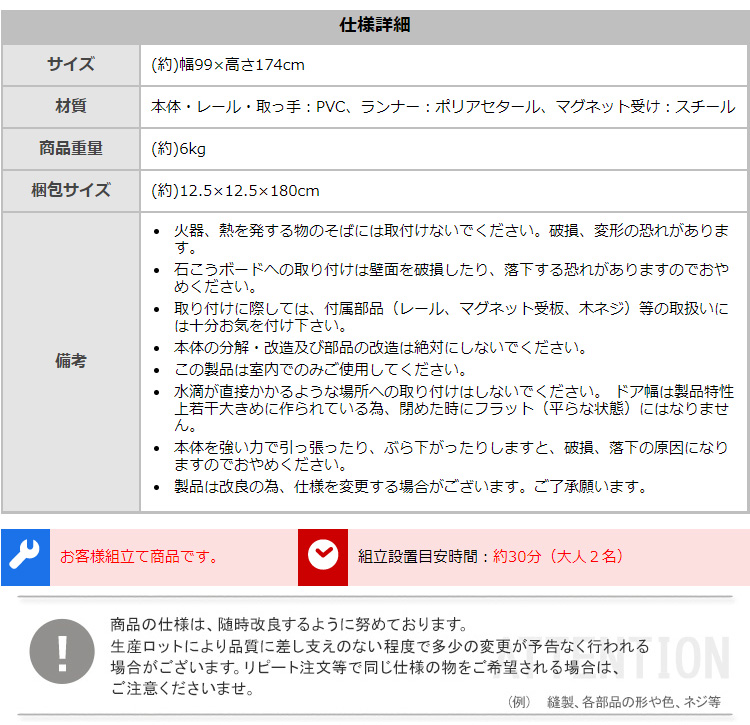Click the size value 幅99×高さ174cm
This screenshot has width=750, height=725.
tap(227, 65)
